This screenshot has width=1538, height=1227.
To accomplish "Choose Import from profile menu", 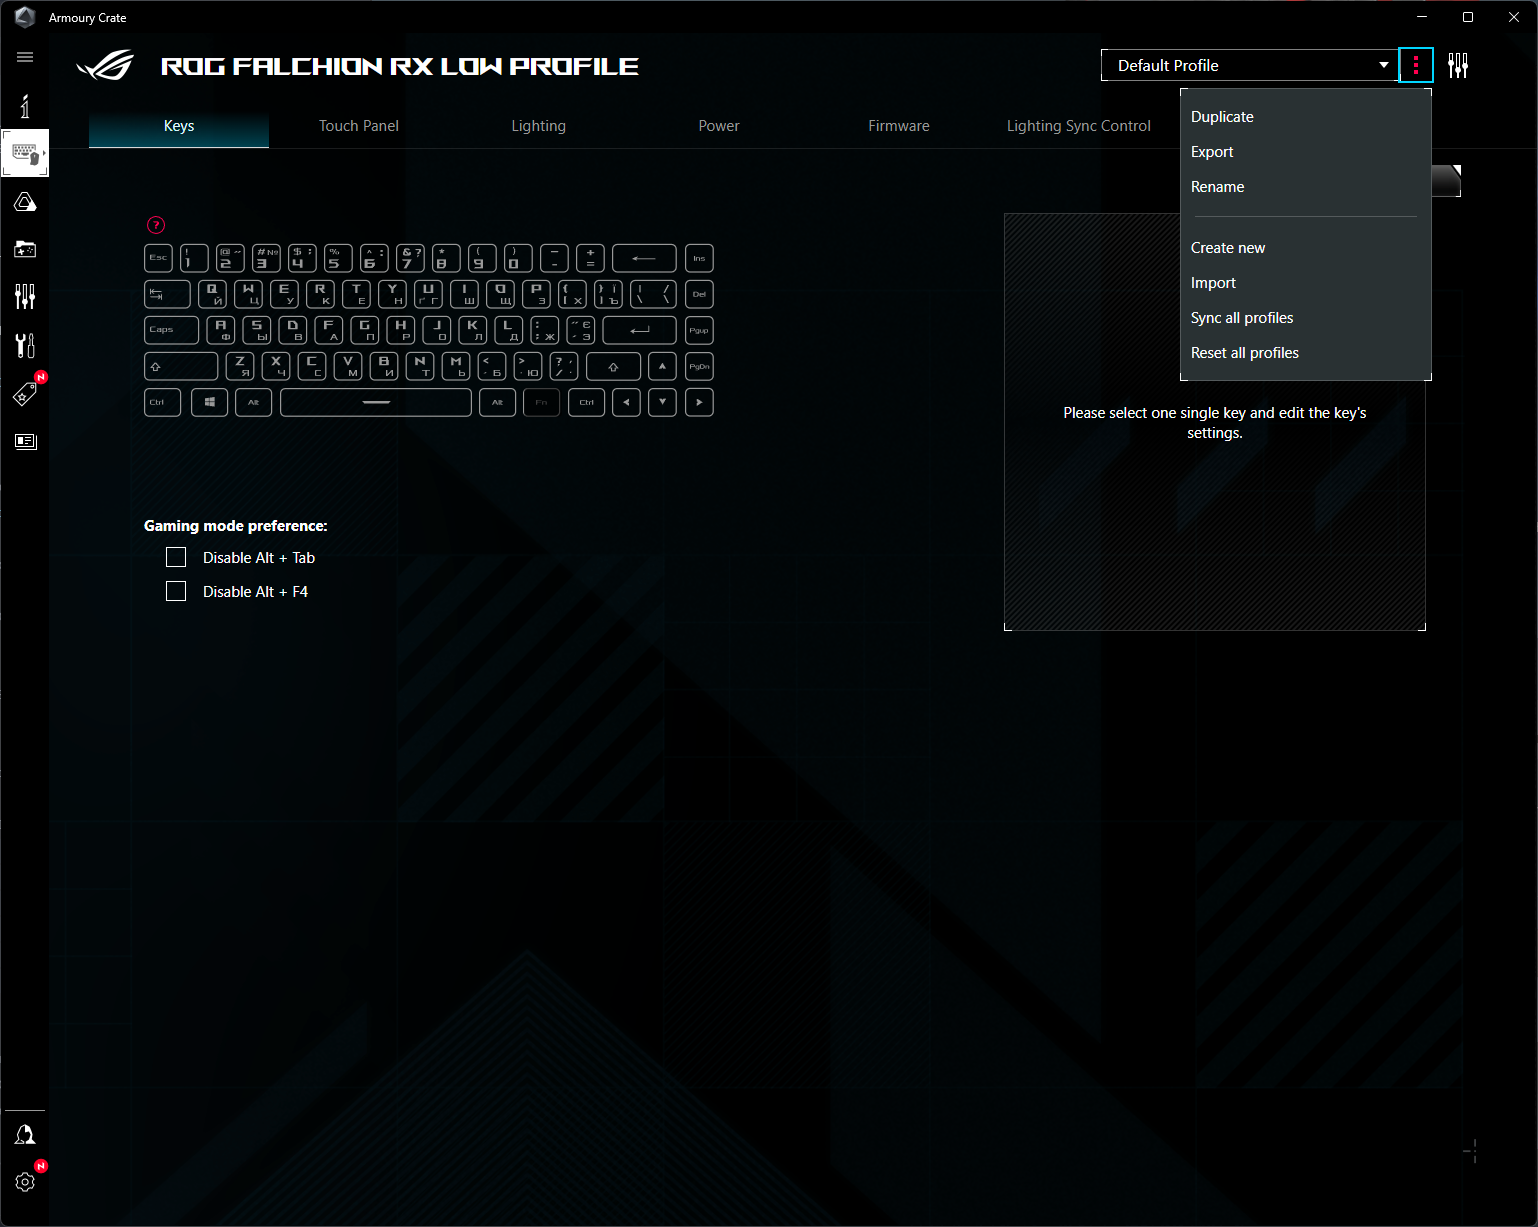I will 1306,283.
